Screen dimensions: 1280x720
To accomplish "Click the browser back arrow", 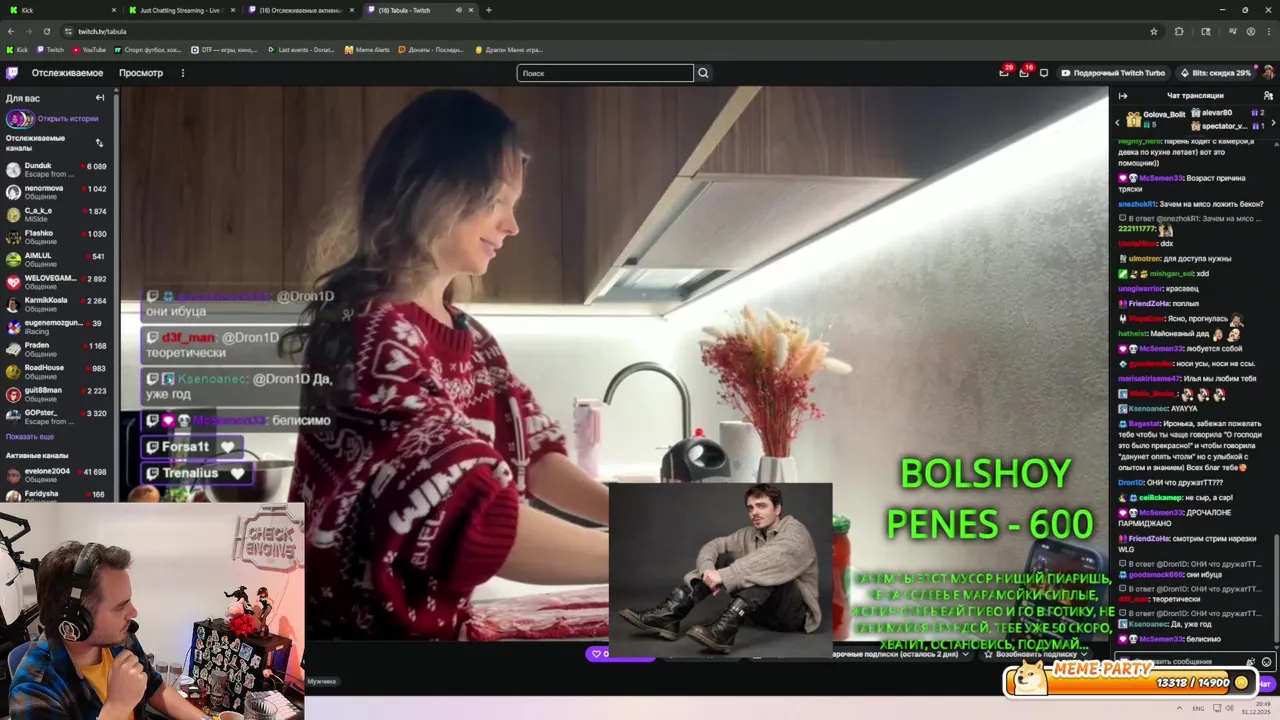I will [10, 31].
